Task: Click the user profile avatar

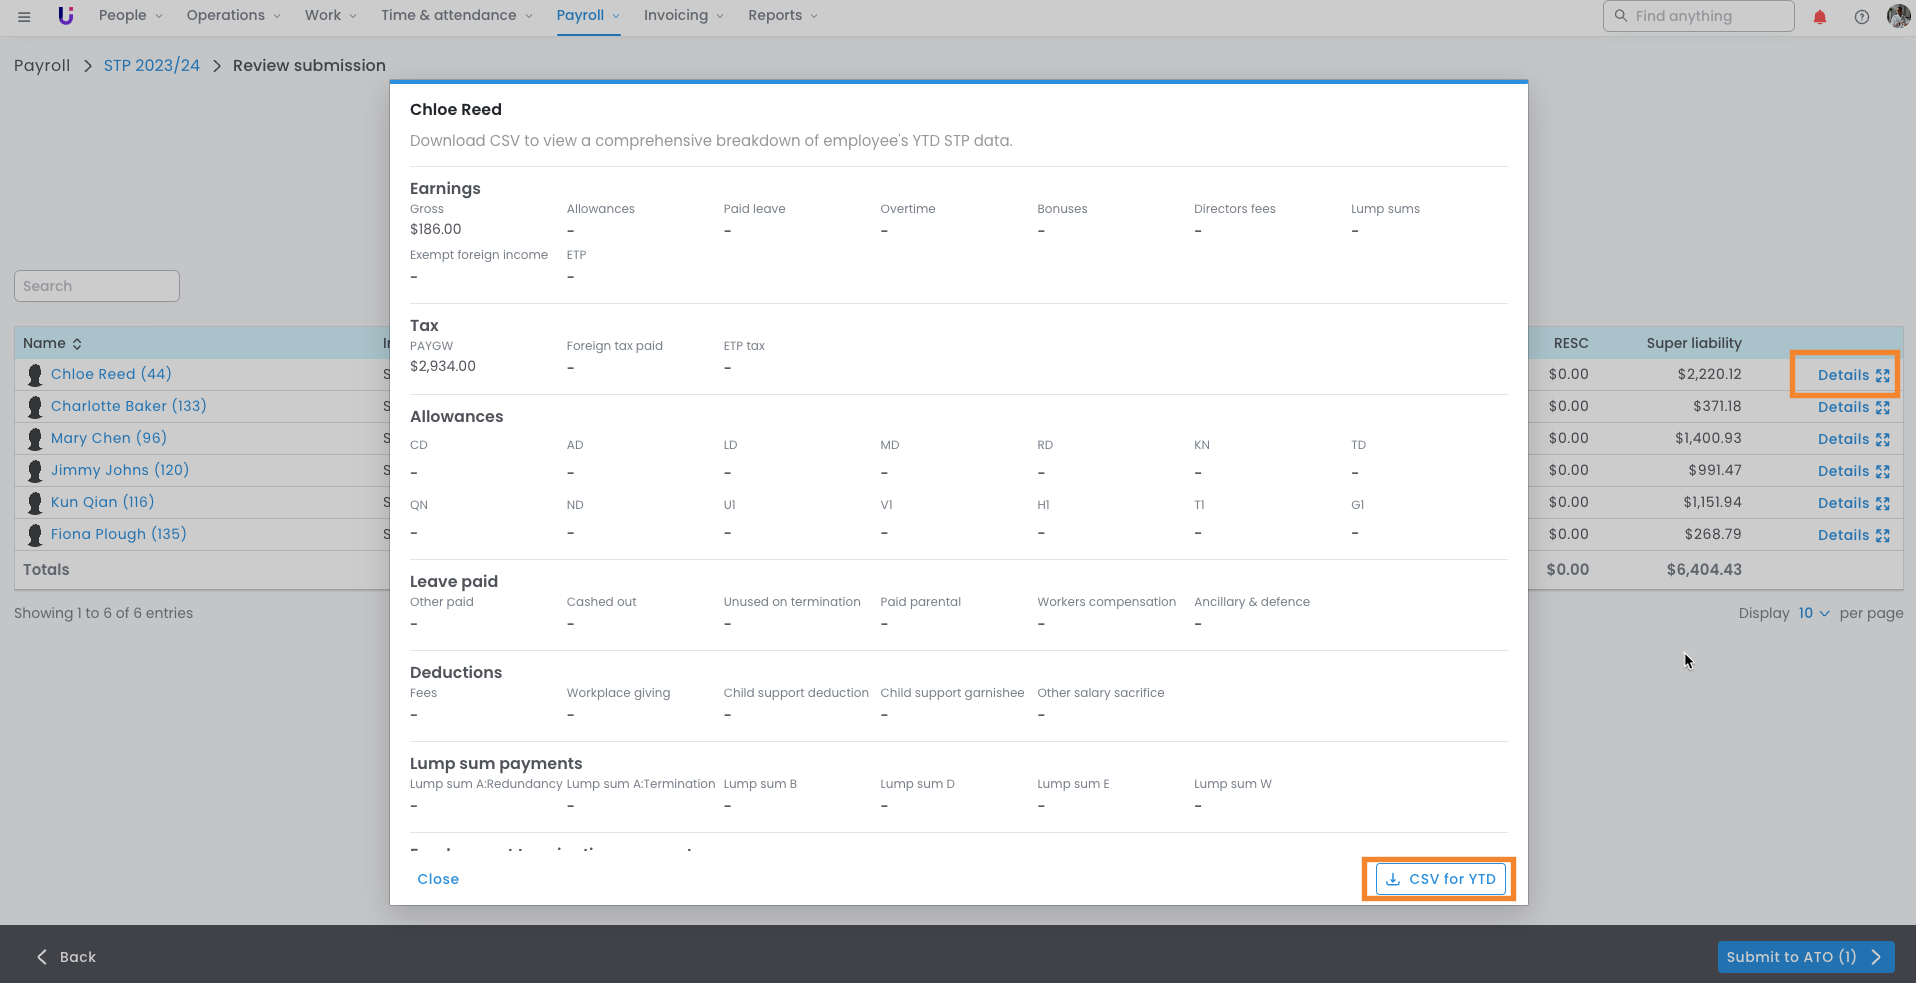Action: pos(1897,16)
